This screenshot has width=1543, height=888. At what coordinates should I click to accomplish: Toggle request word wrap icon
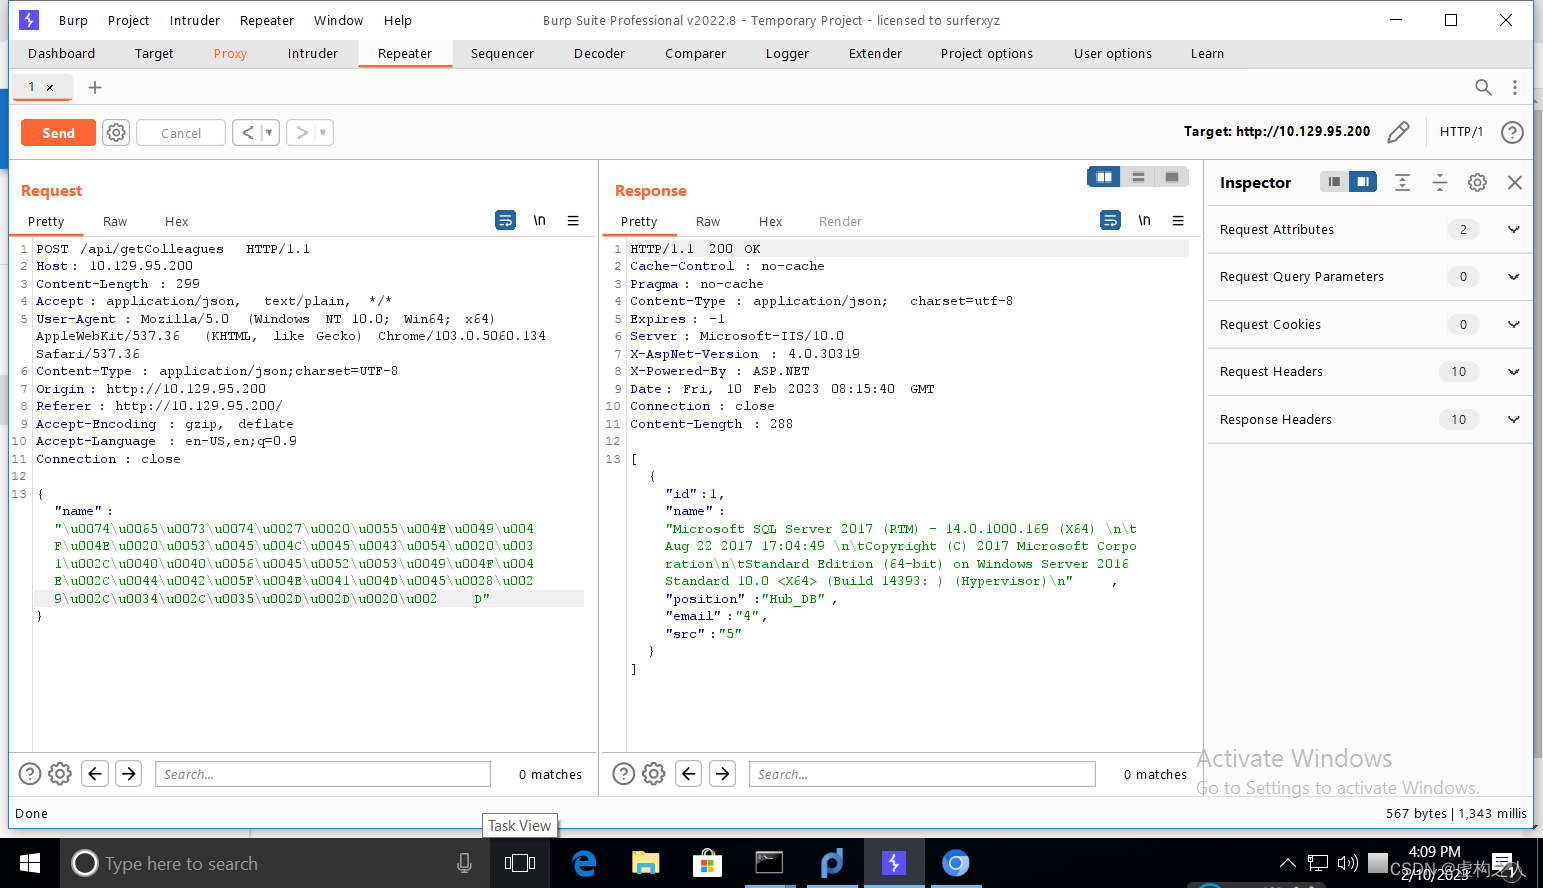(506, 220)
